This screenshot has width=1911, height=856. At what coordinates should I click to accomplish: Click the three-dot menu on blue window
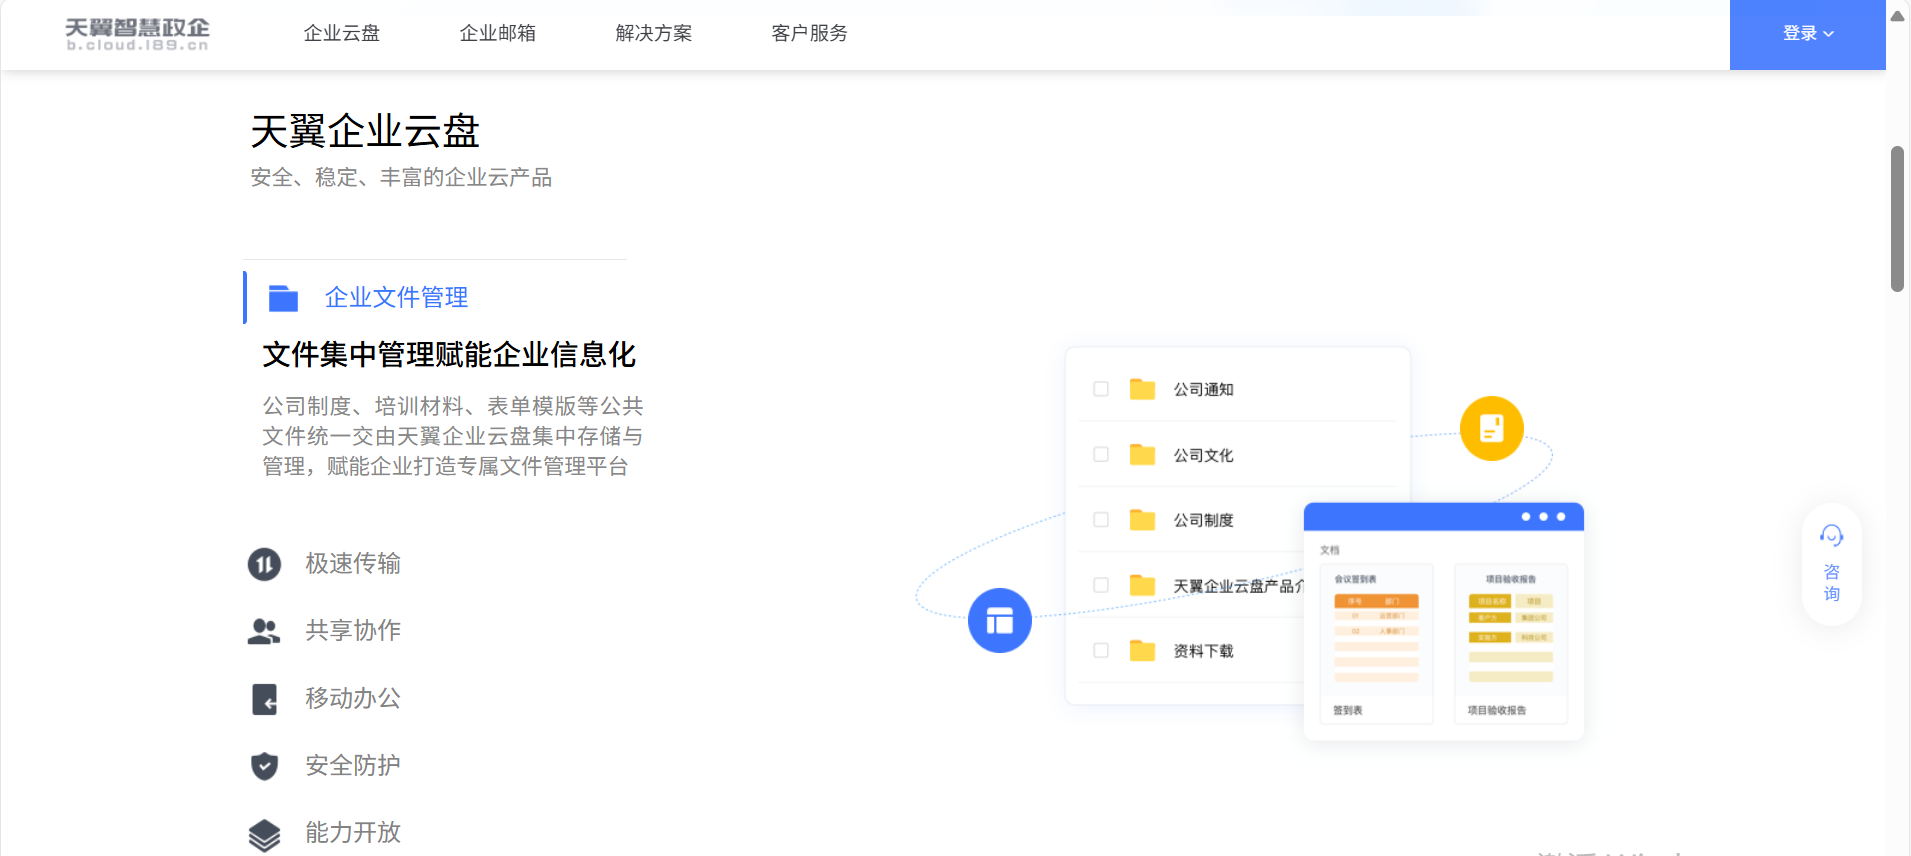click(x=1543, y=517)
